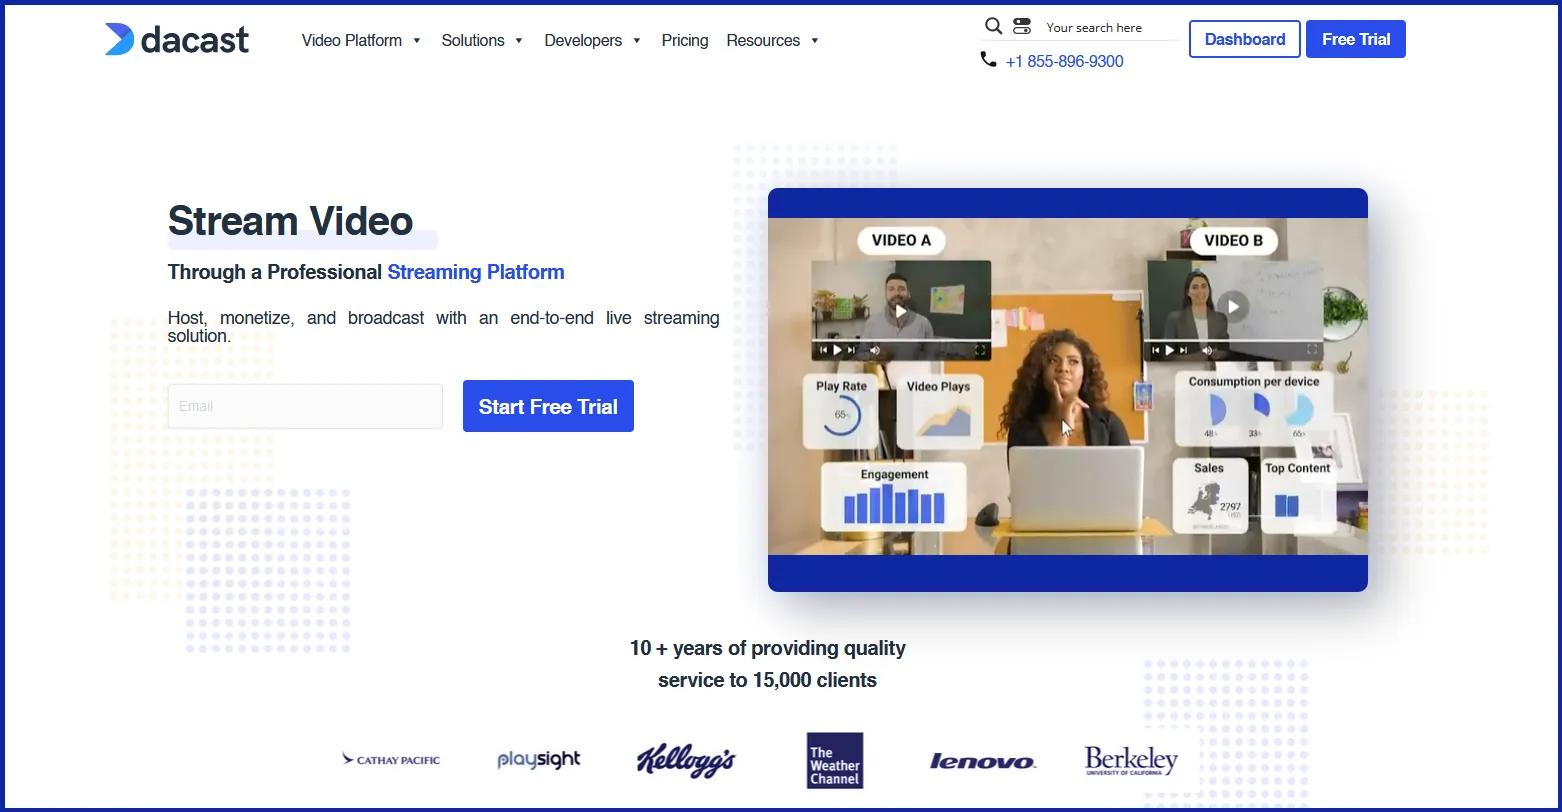Open Video A in fullscreen
The image size is (1562, 812).
[981, 350]
